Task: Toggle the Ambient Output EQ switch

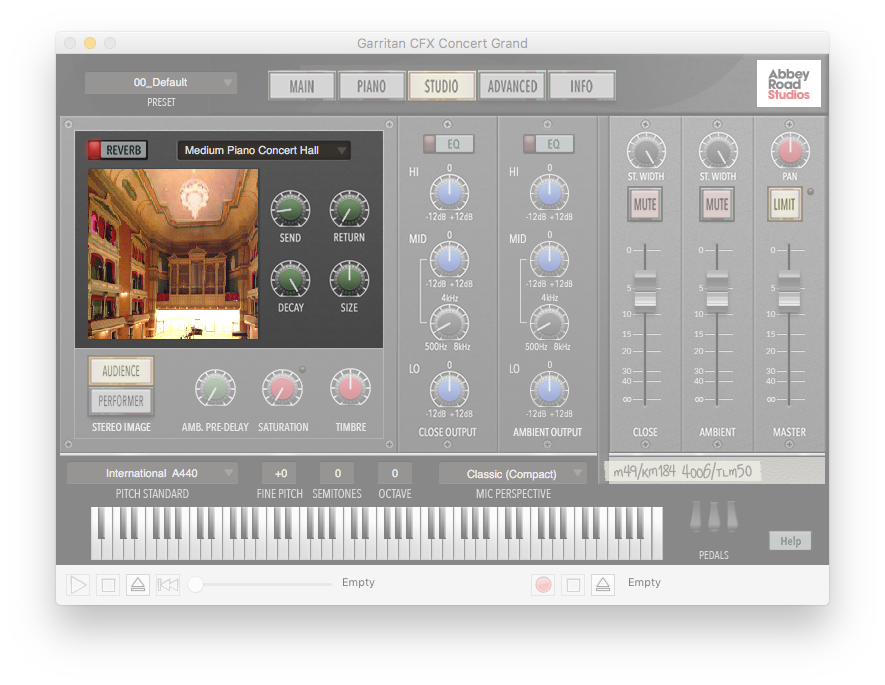Action: pyautogui.click(x=549, y=144)
